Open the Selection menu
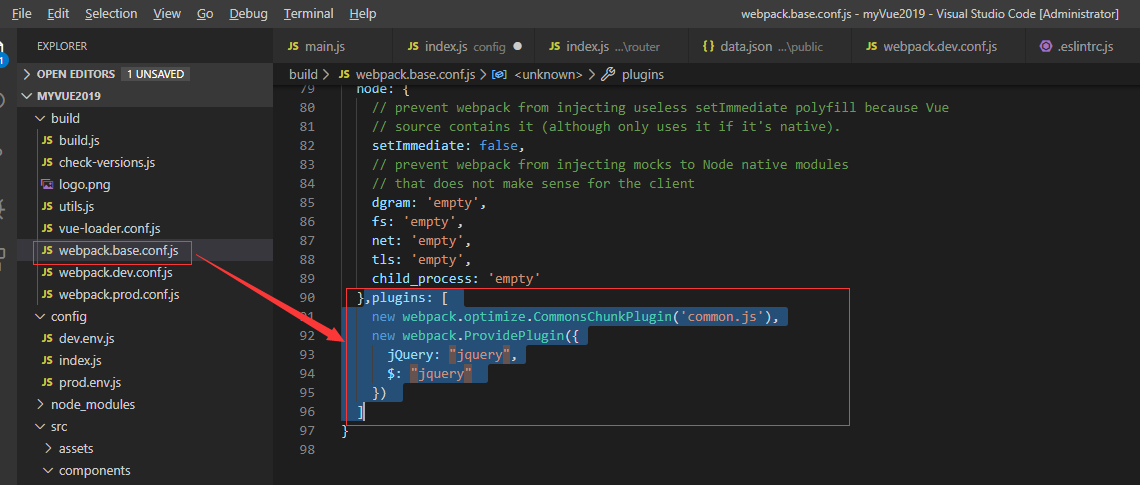 (111, 13)
